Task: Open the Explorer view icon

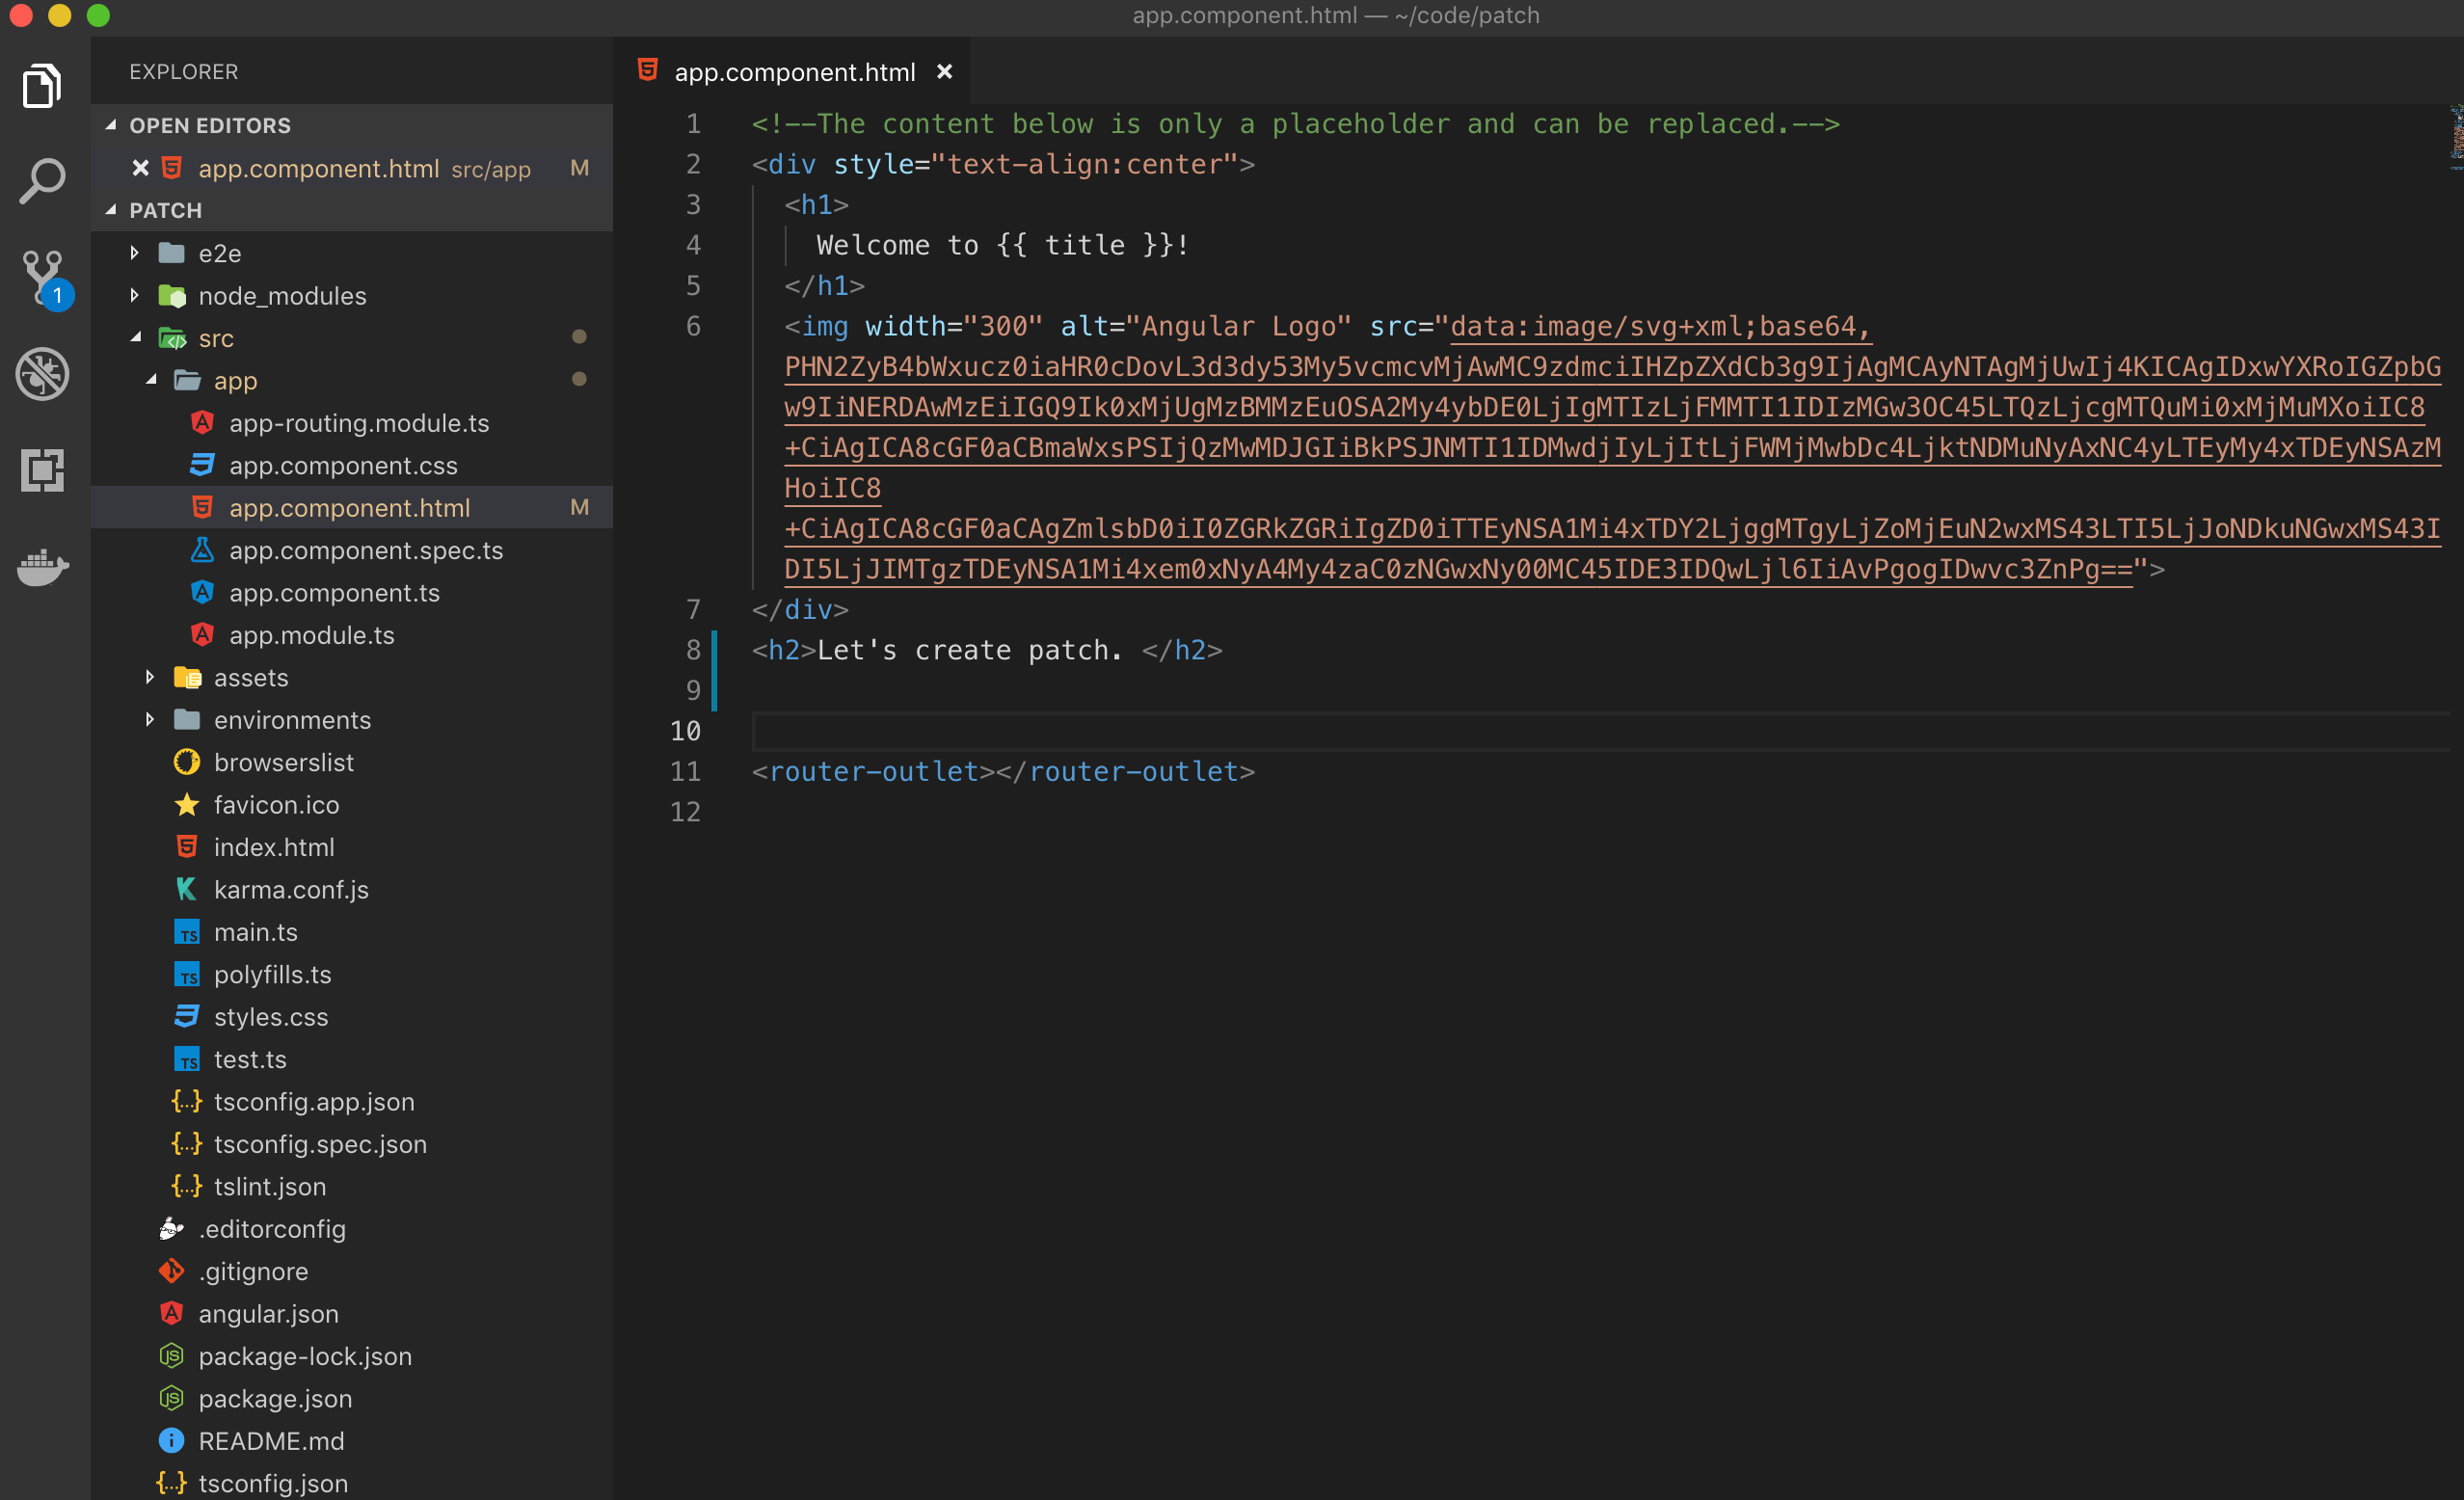Action: click(41, 85)
